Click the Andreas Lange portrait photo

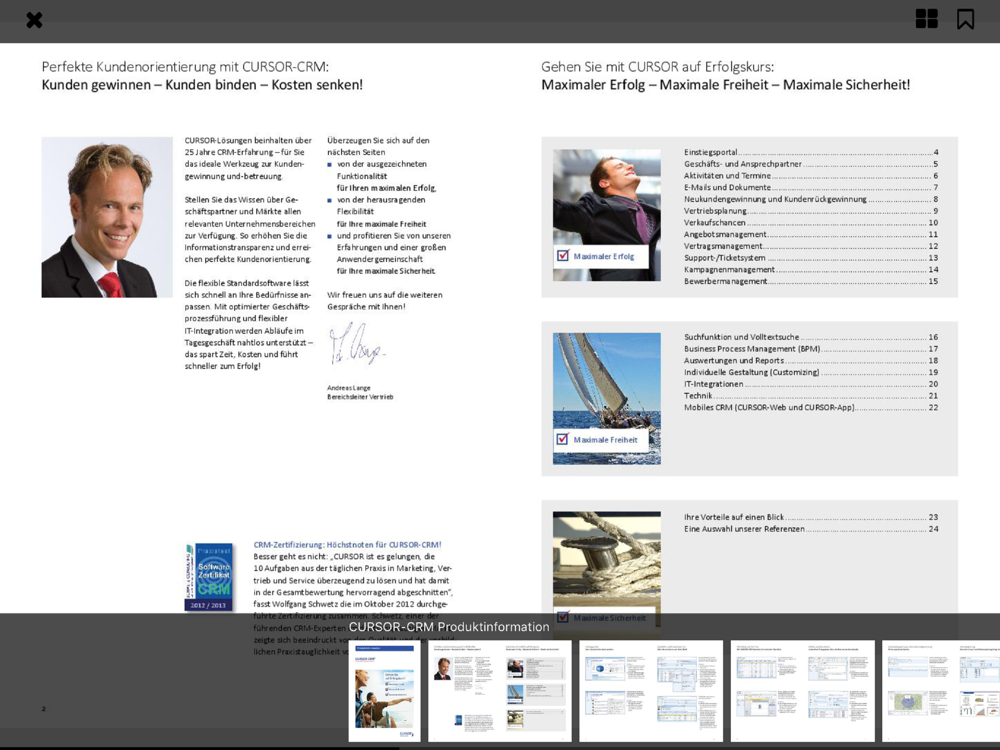[107, 217]
